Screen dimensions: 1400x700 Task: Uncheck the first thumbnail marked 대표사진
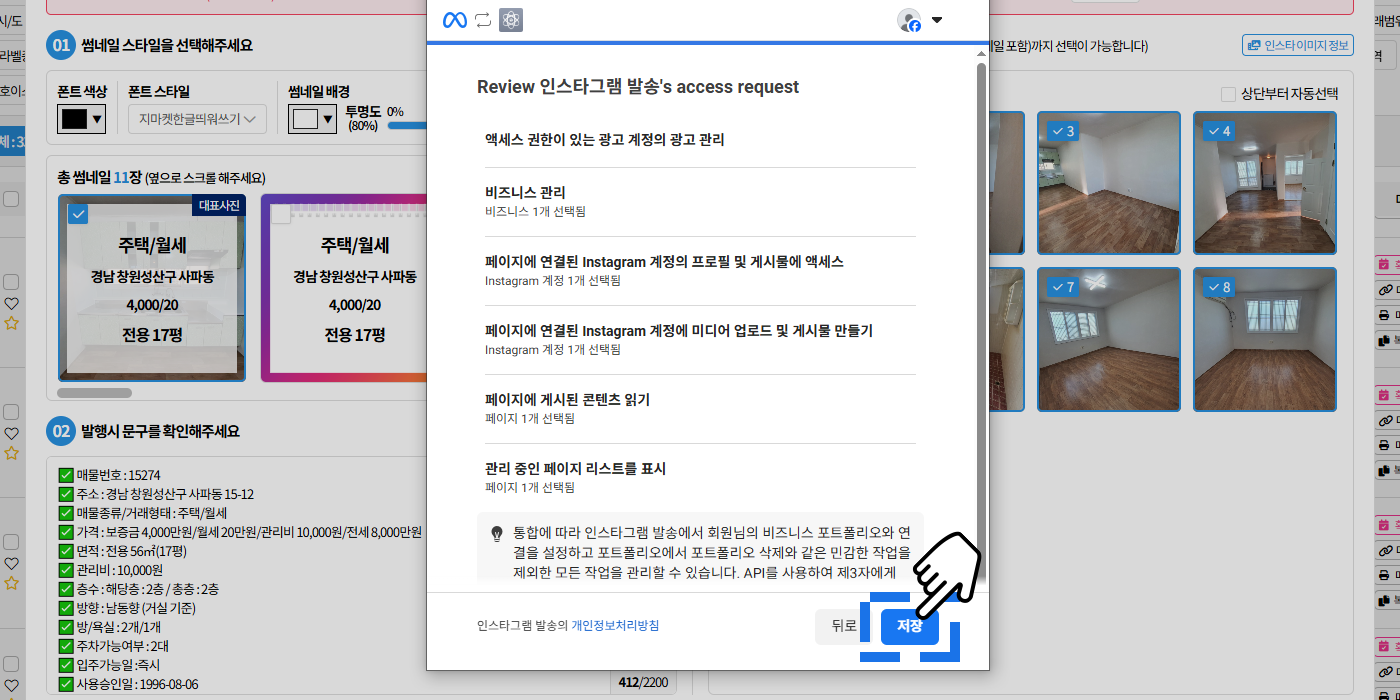click(x=79, y=213)
